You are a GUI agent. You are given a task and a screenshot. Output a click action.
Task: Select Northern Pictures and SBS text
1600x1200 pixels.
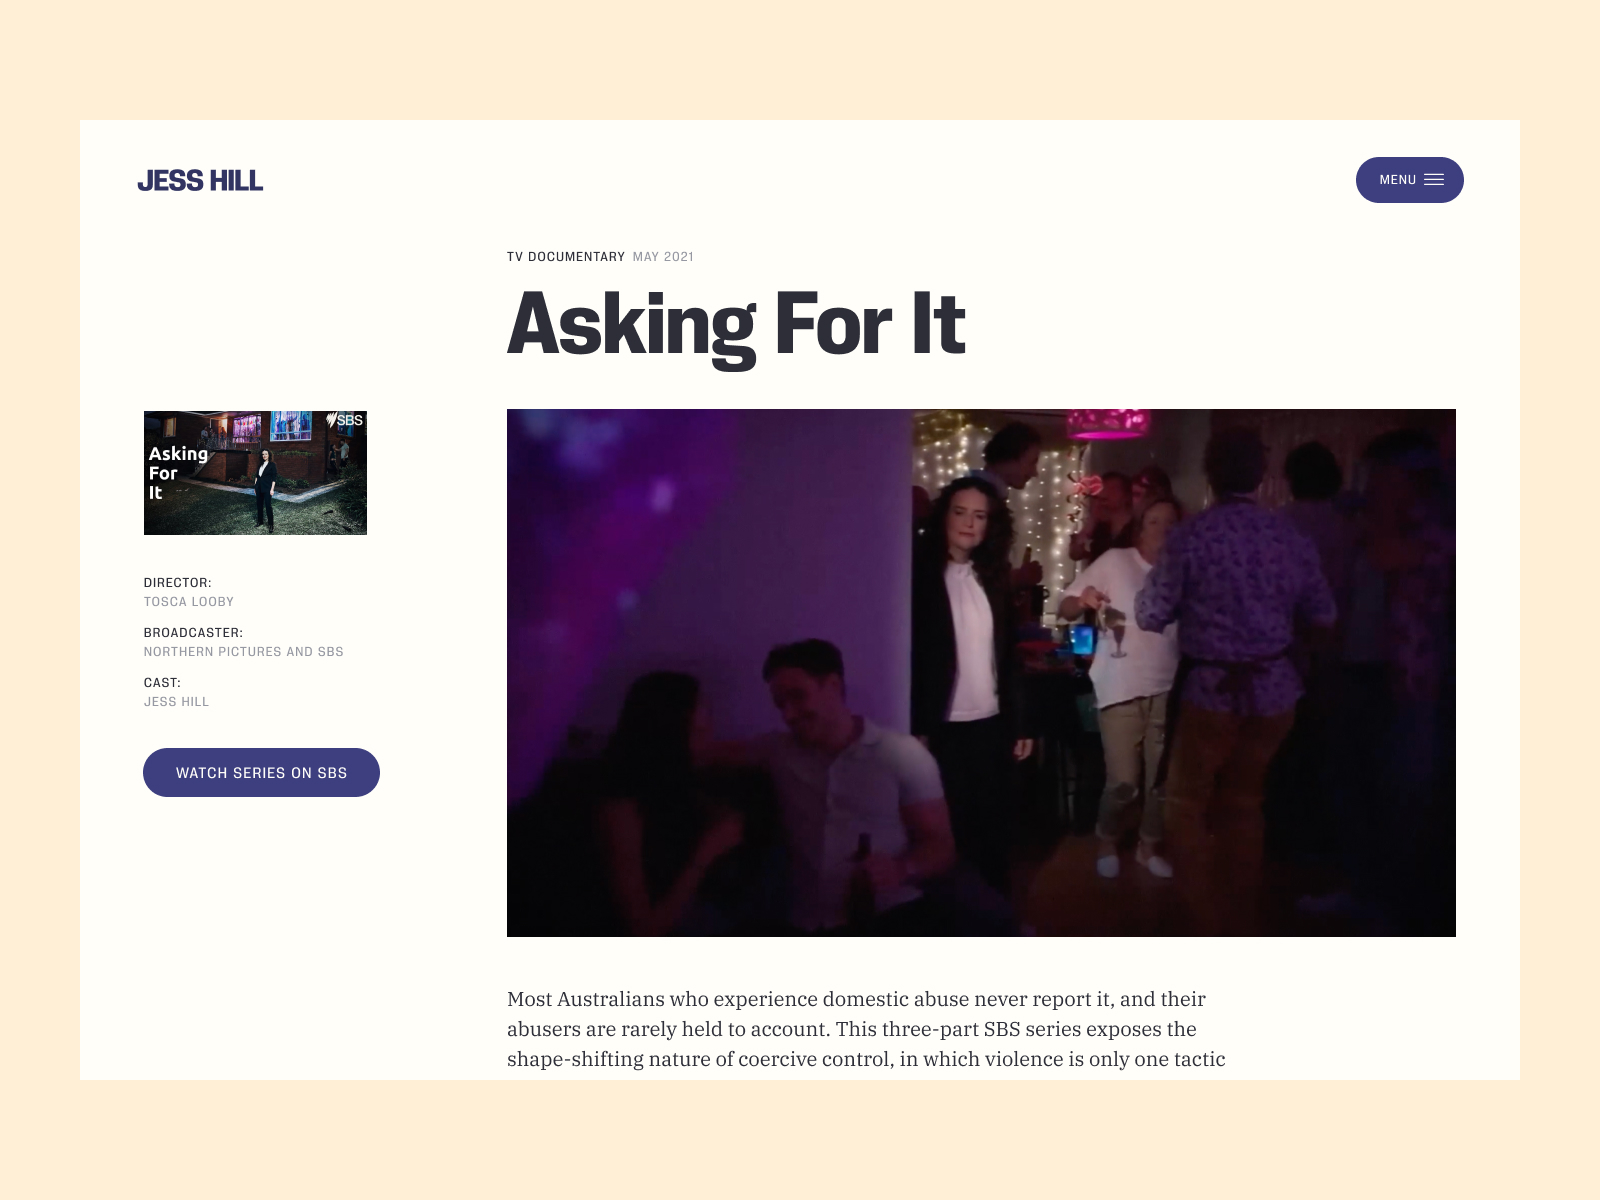[243, 652]
